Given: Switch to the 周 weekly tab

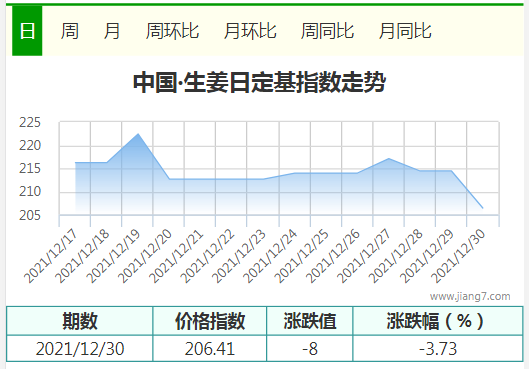Looking at the screenshot, I should point(70,31).
